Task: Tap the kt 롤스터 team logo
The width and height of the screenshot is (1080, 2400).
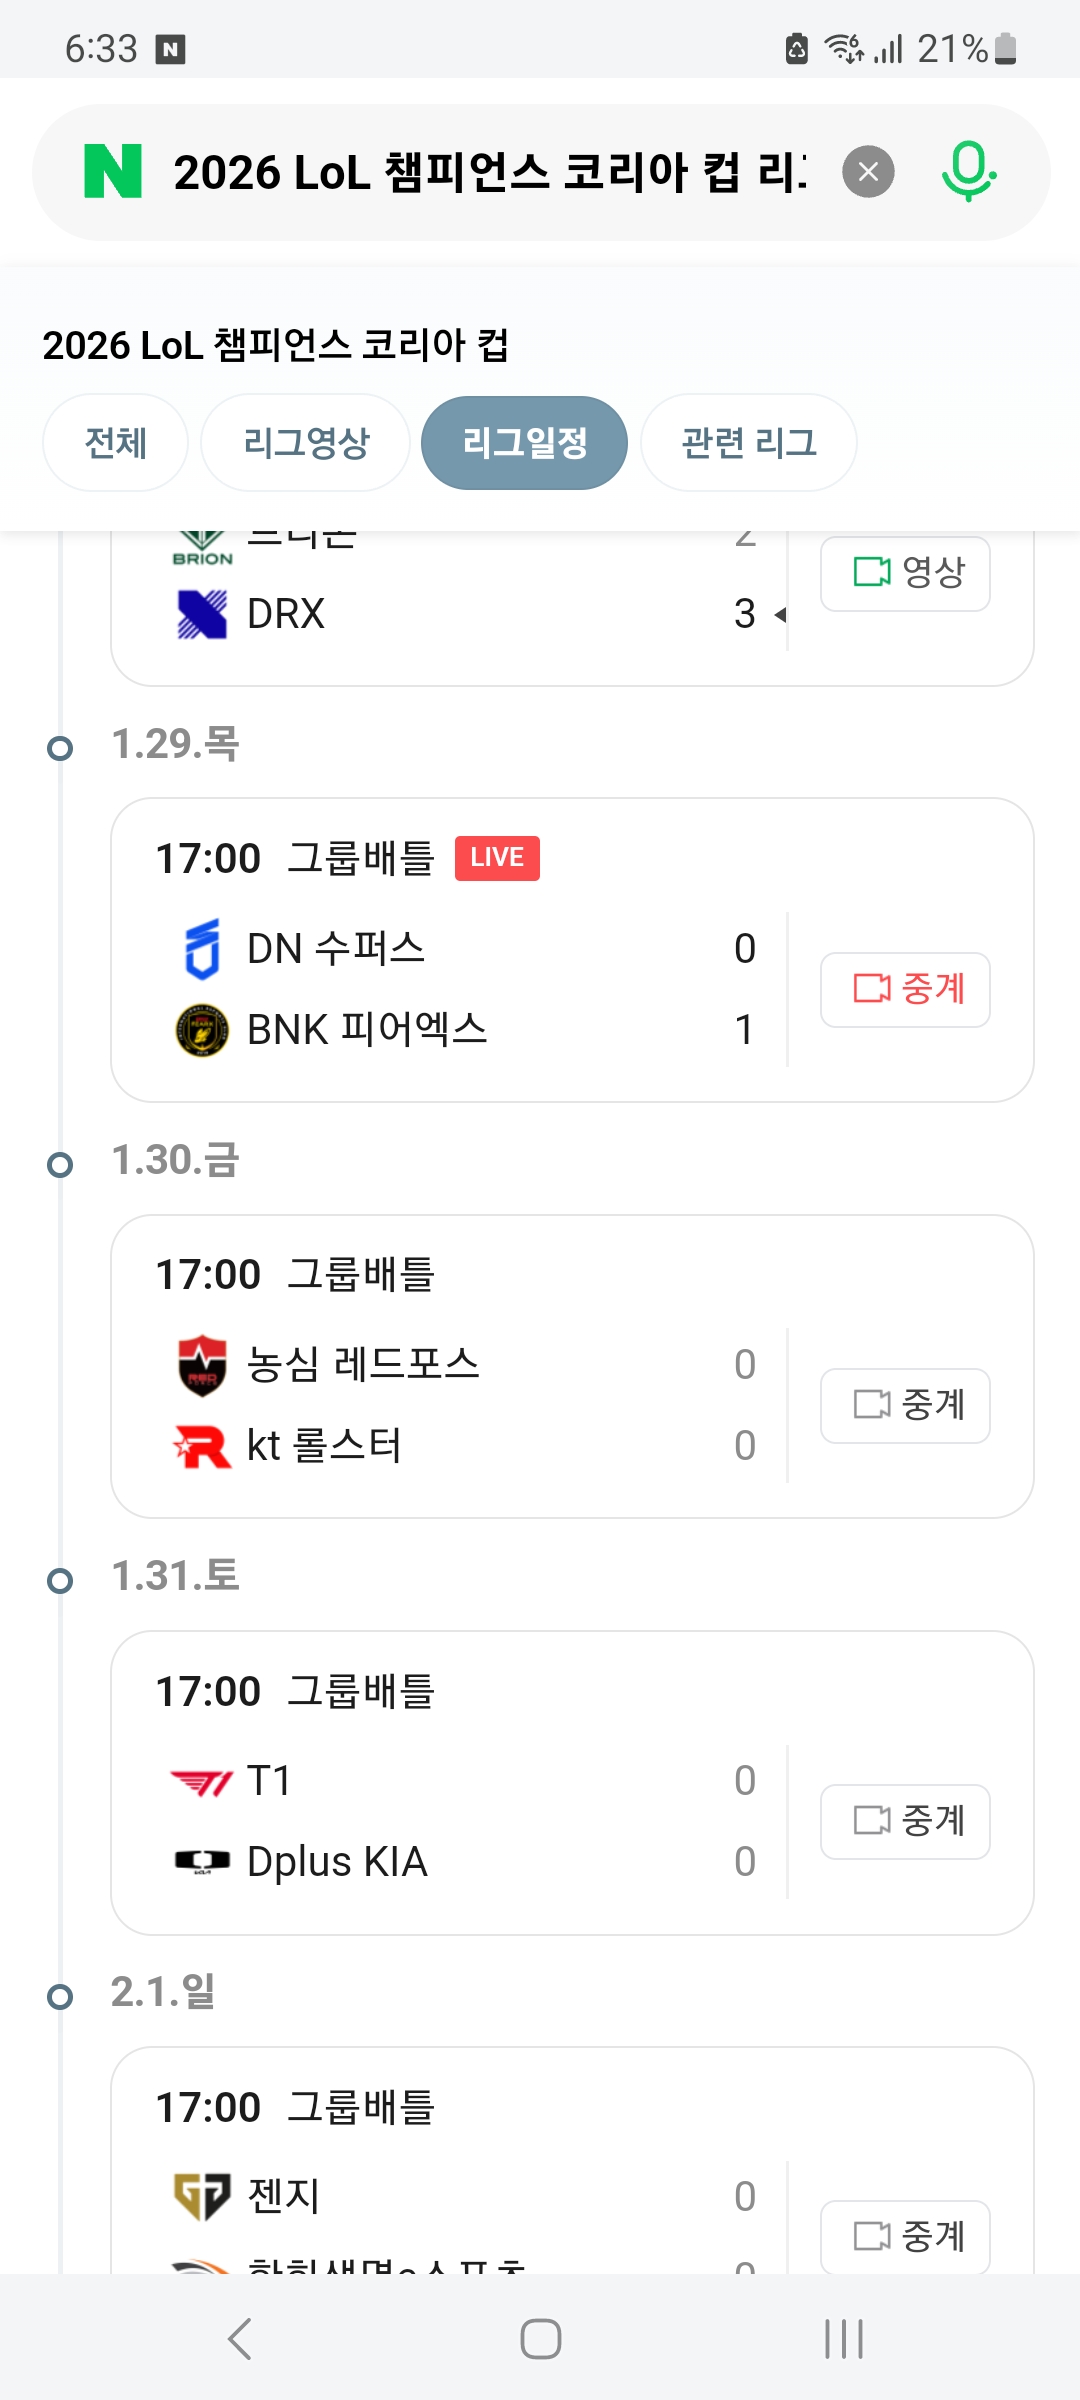Action: (x=202, y=1446)
